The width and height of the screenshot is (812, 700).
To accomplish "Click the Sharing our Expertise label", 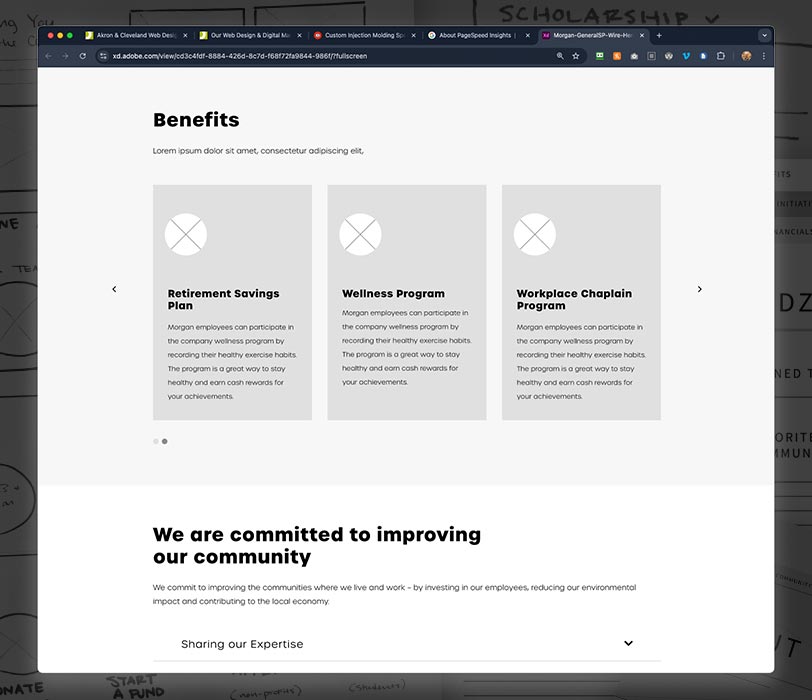I will (242, 644).
